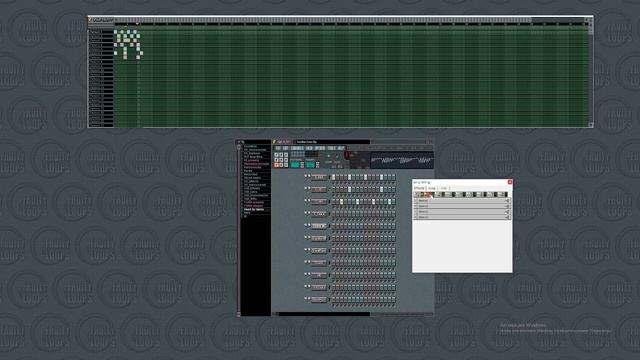Toggle step 1 of the first sequencer channel
Viewport: 640px width, 360px height.
333,177
